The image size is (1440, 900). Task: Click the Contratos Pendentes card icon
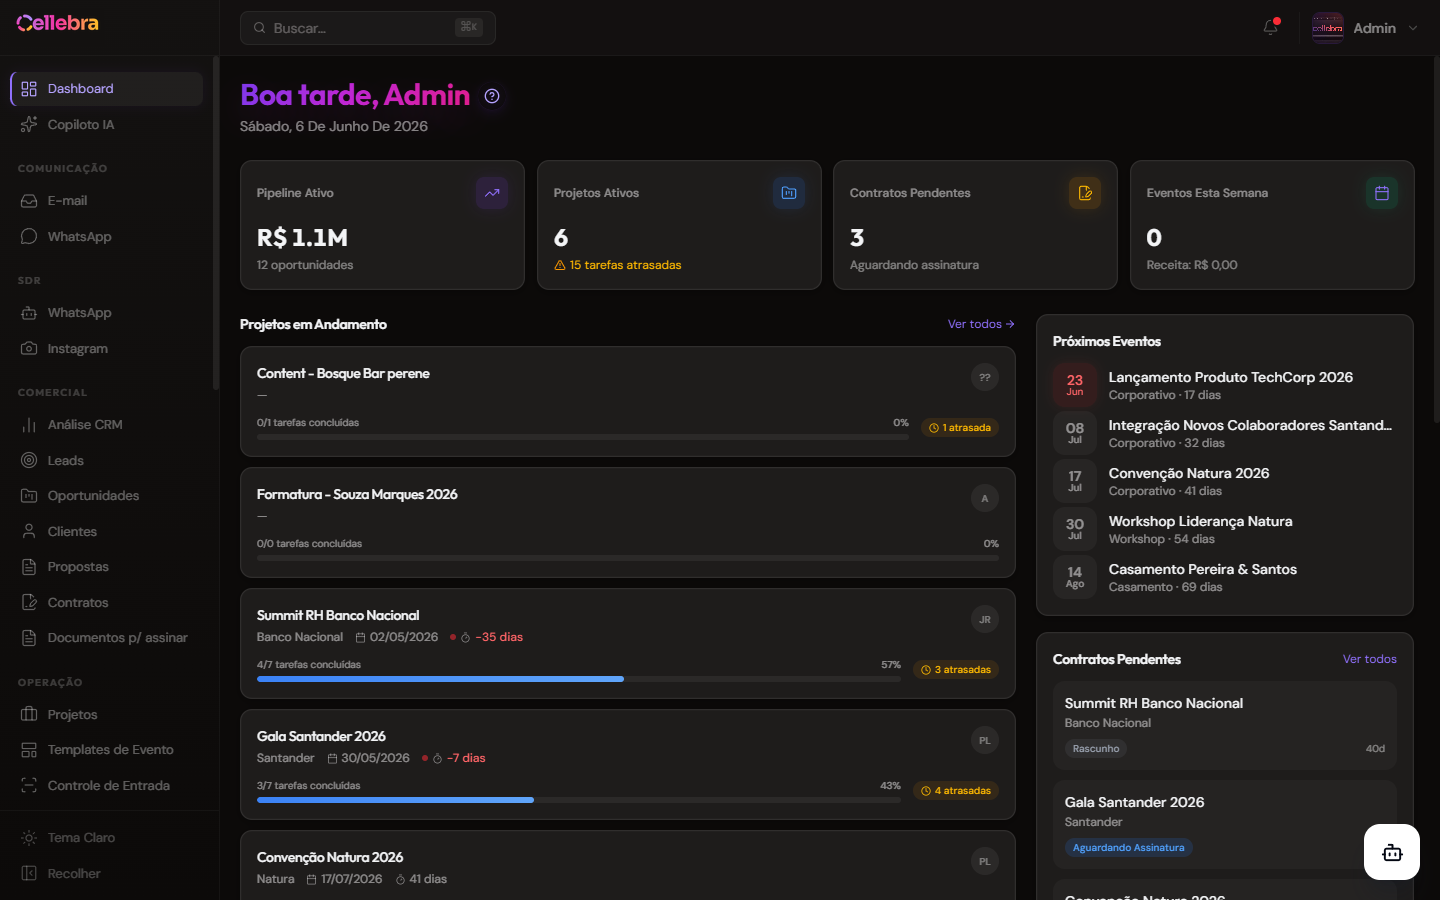tap(1085, 193)
